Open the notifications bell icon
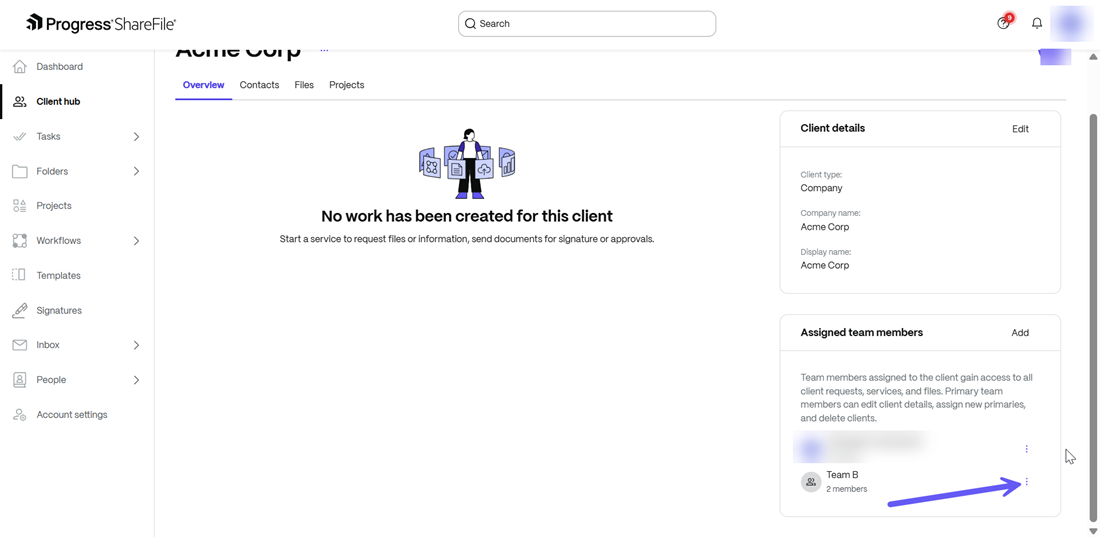1100x537 pixels. coord(1037,24)
